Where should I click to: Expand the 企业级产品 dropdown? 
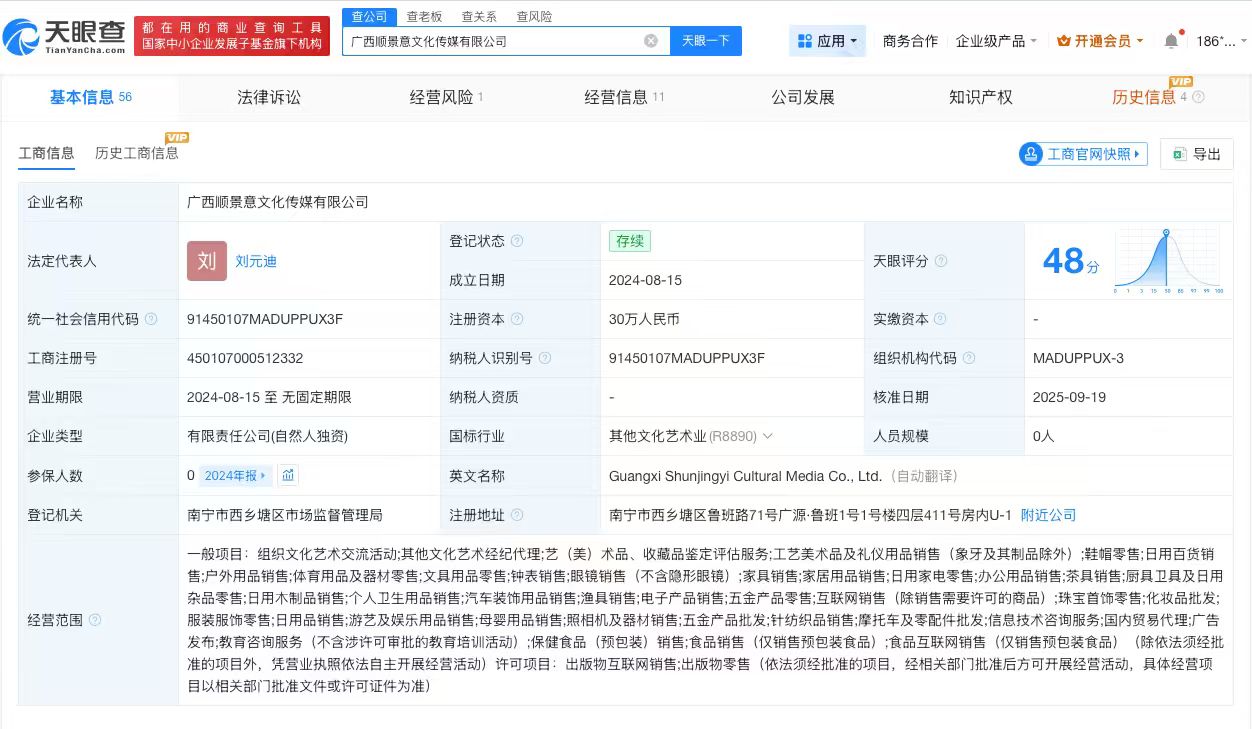tap(996, 41)
